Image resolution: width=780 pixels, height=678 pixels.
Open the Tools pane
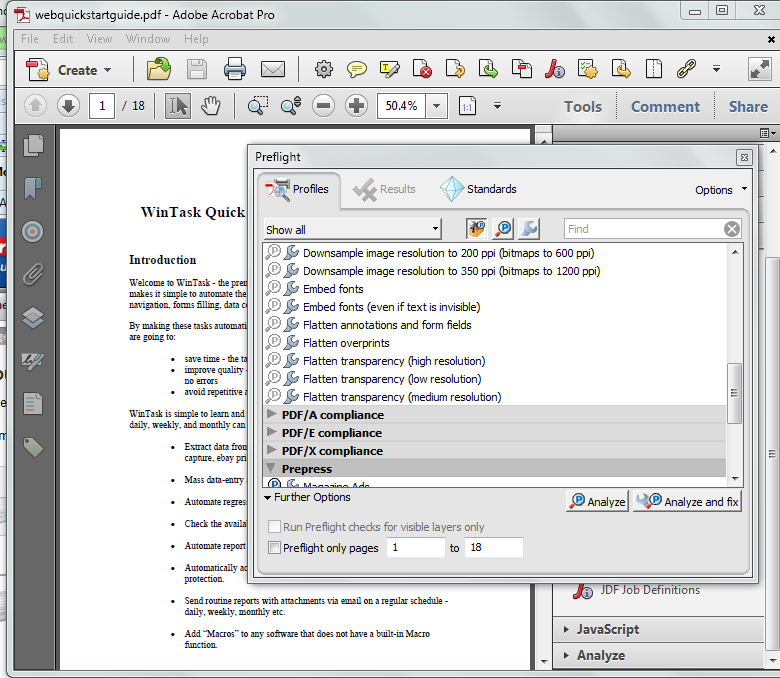(x=583, y=106)
